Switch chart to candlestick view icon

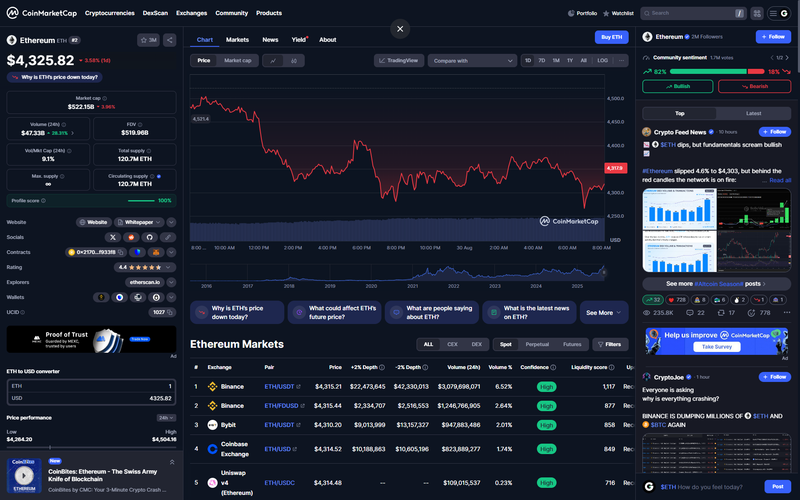coord(293,61)
